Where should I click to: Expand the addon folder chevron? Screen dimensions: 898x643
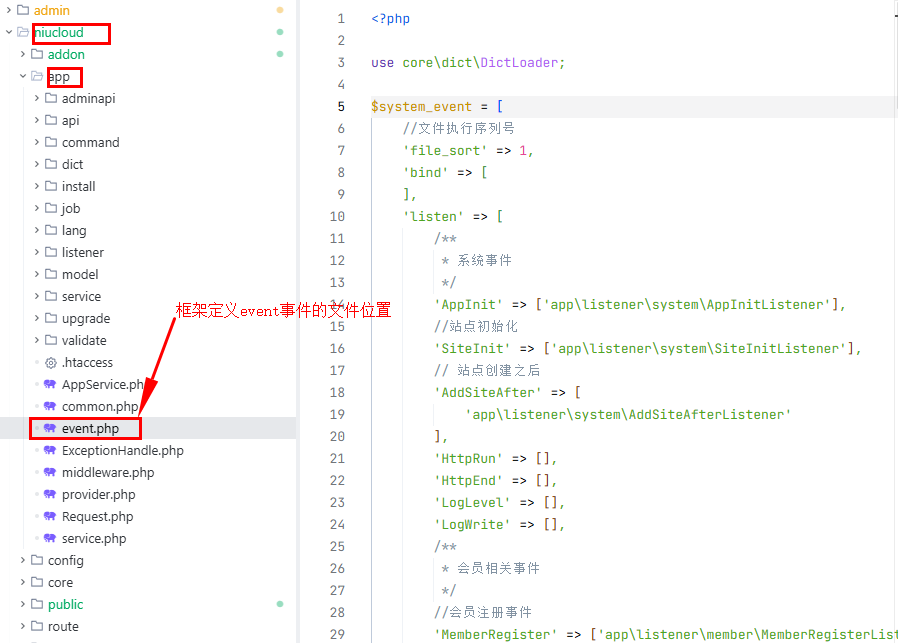(x=23, y=54)
